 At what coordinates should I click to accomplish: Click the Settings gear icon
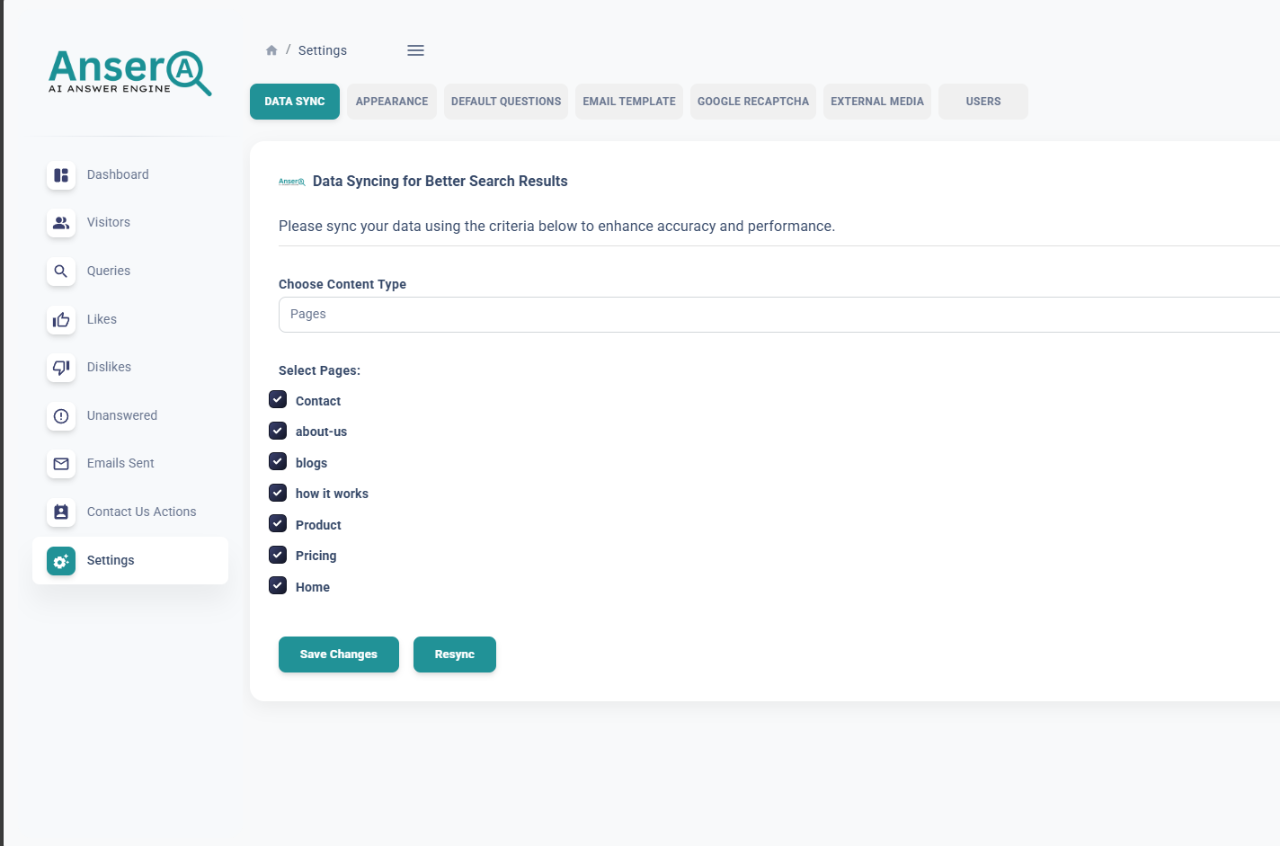pos(61,561)
